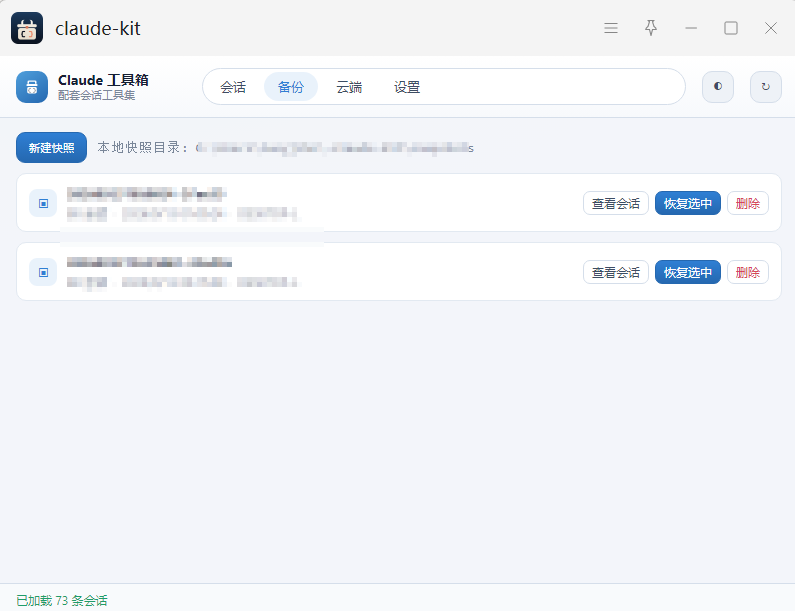Image resolution: width=795 pixels, height=611 pixels.
Task: Switch to the 会话 tab
Action: pos(233,87)
